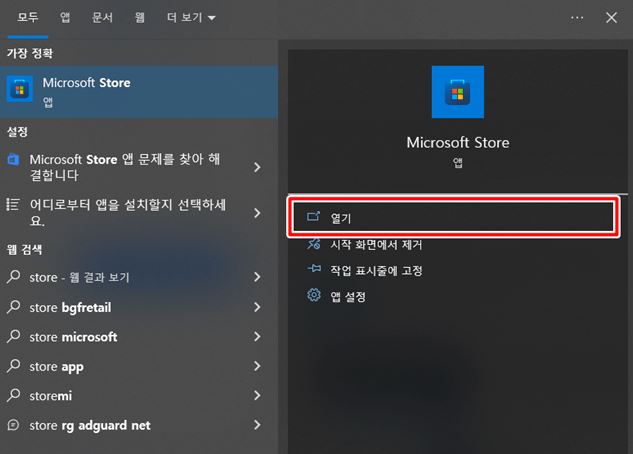Expand arrow for 어디로부터 앱을 설치할지 setting

tap(257, 213)
